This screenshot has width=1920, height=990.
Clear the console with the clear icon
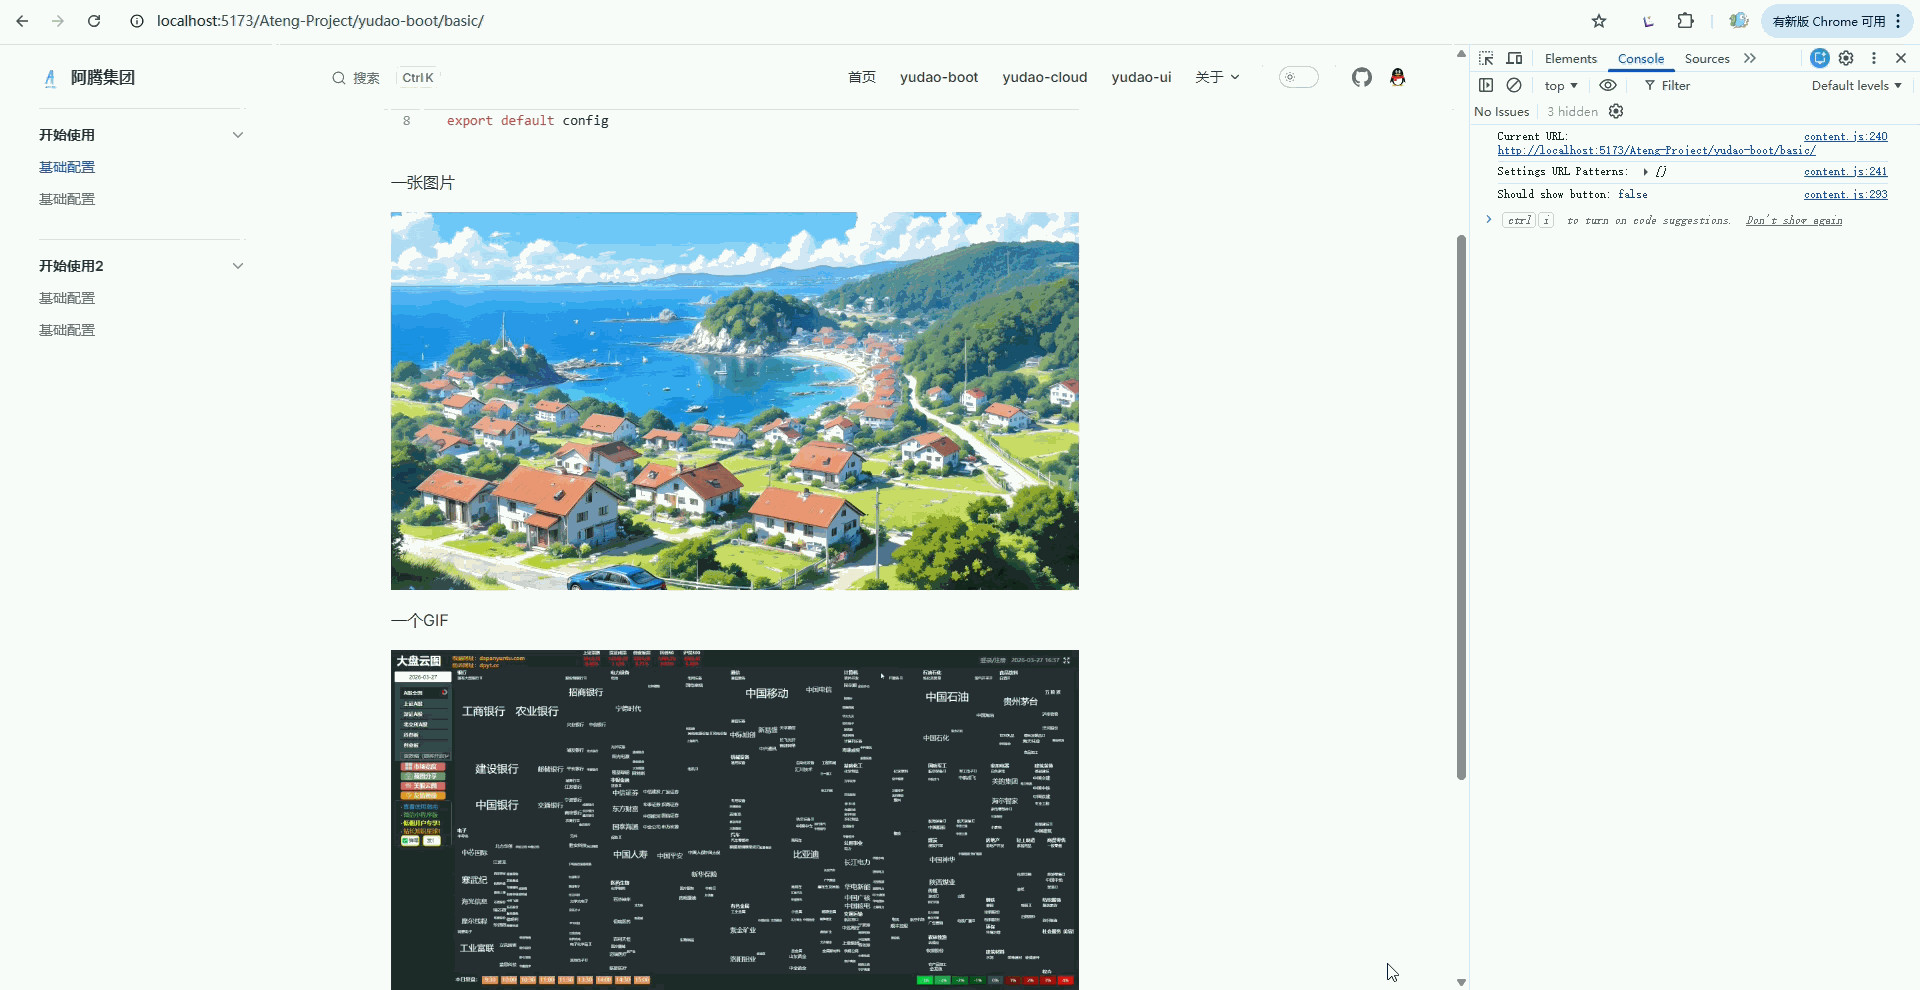[1514, 85]
